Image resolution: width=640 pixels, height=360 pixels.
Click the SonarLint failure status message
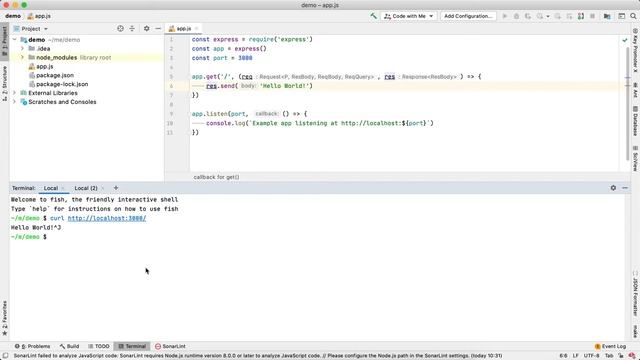point(258,356)
